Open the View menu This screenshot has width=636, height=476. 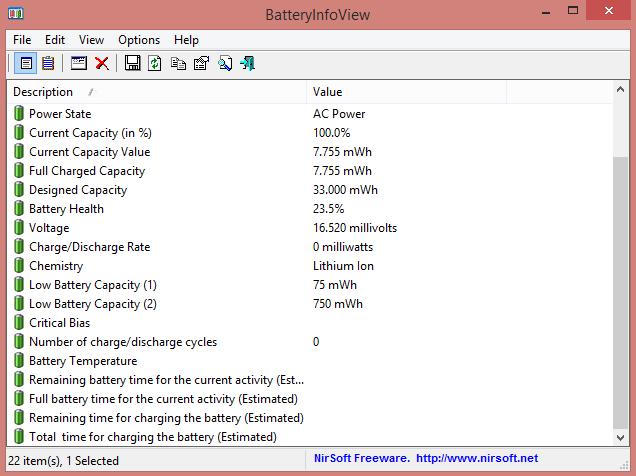(x=91, y=40)
